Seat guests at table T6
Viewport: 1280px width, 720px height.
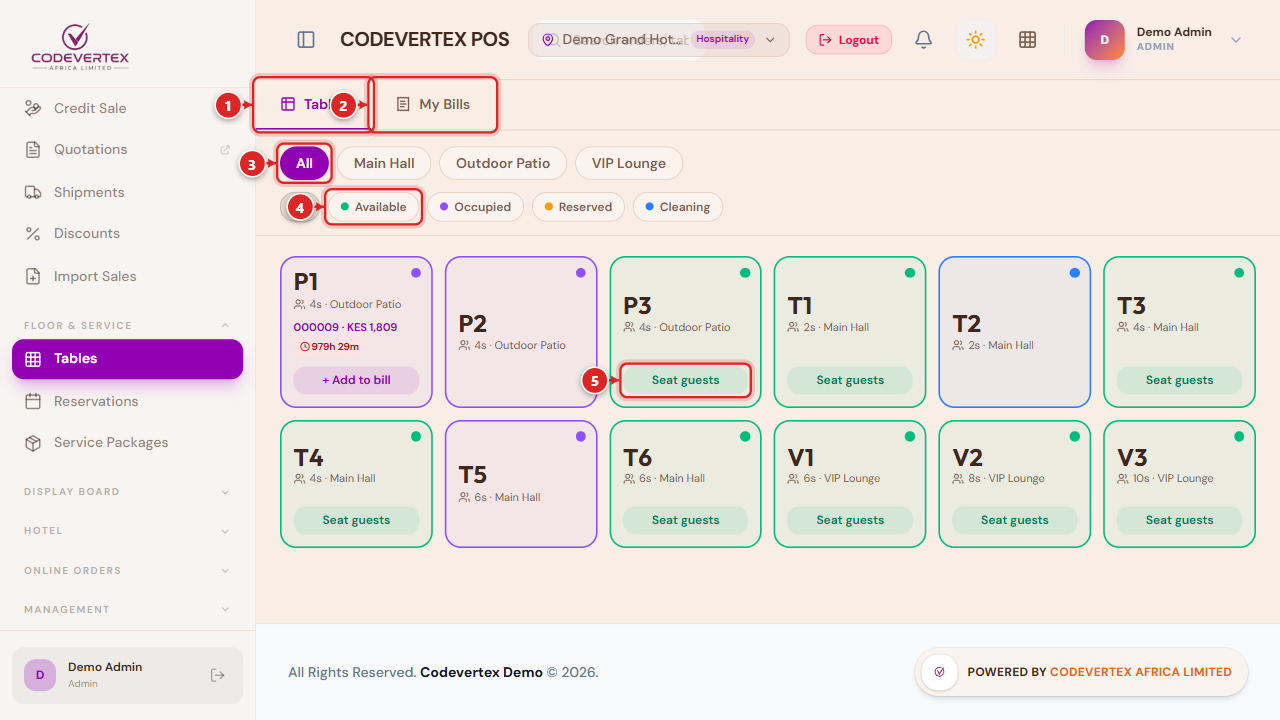685,520
